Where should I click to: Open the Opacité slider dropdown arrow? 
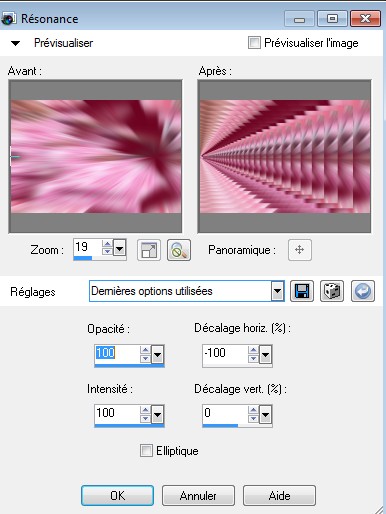[x=157, y=355]
